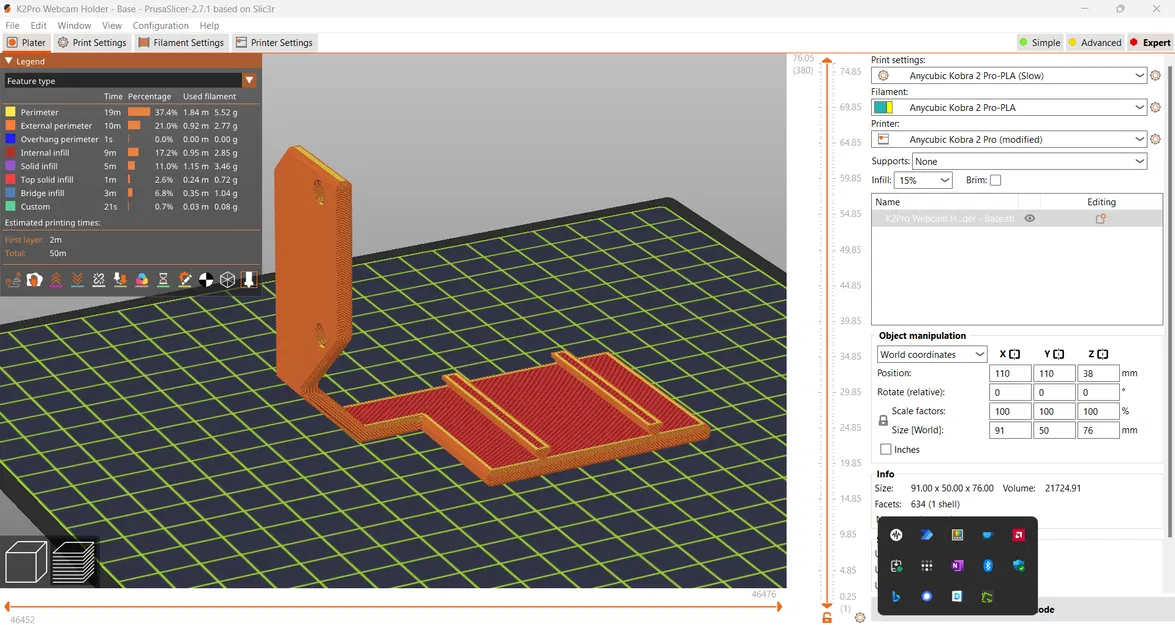Toggle the shells display icon
The image size is (1175, 625).
click(227, 280)
